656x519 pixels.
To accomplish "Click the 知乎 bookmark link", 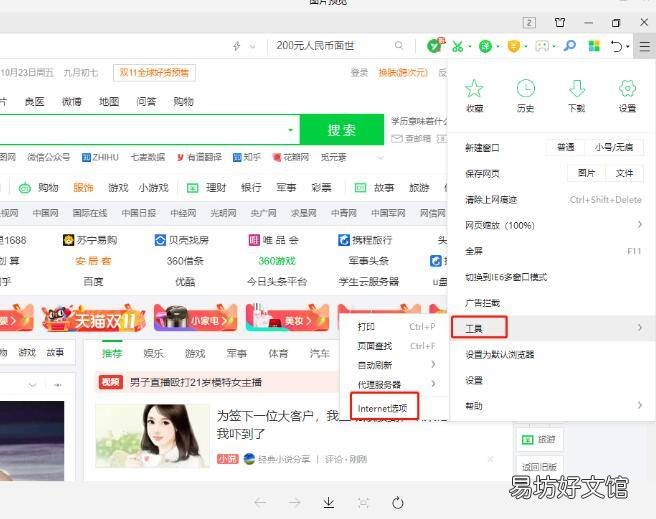I will pos(247,158).
